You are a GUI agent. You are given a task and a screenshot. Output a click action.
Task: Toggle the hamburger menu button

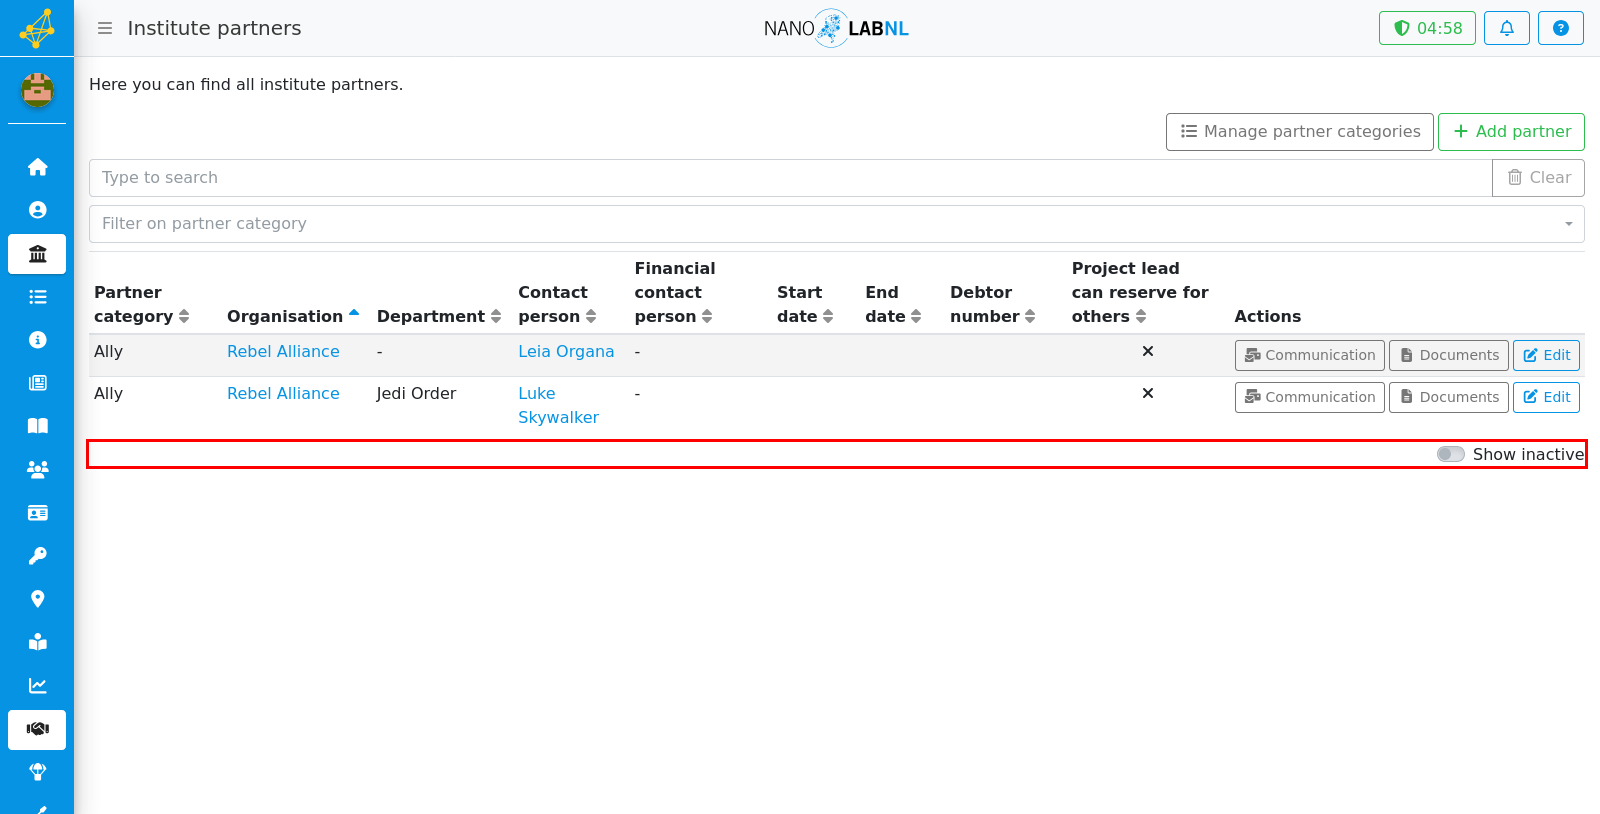pos(105,28)
